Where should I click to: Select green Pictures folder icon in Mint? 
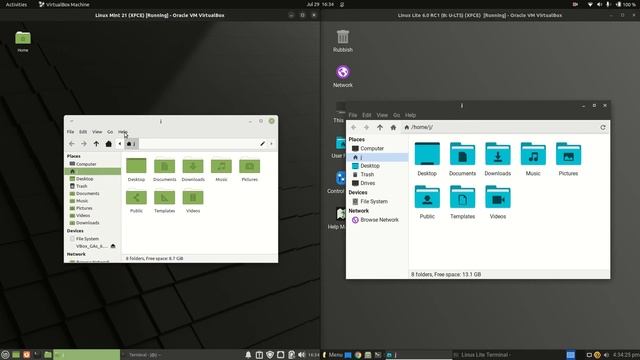tap(250, 166)
